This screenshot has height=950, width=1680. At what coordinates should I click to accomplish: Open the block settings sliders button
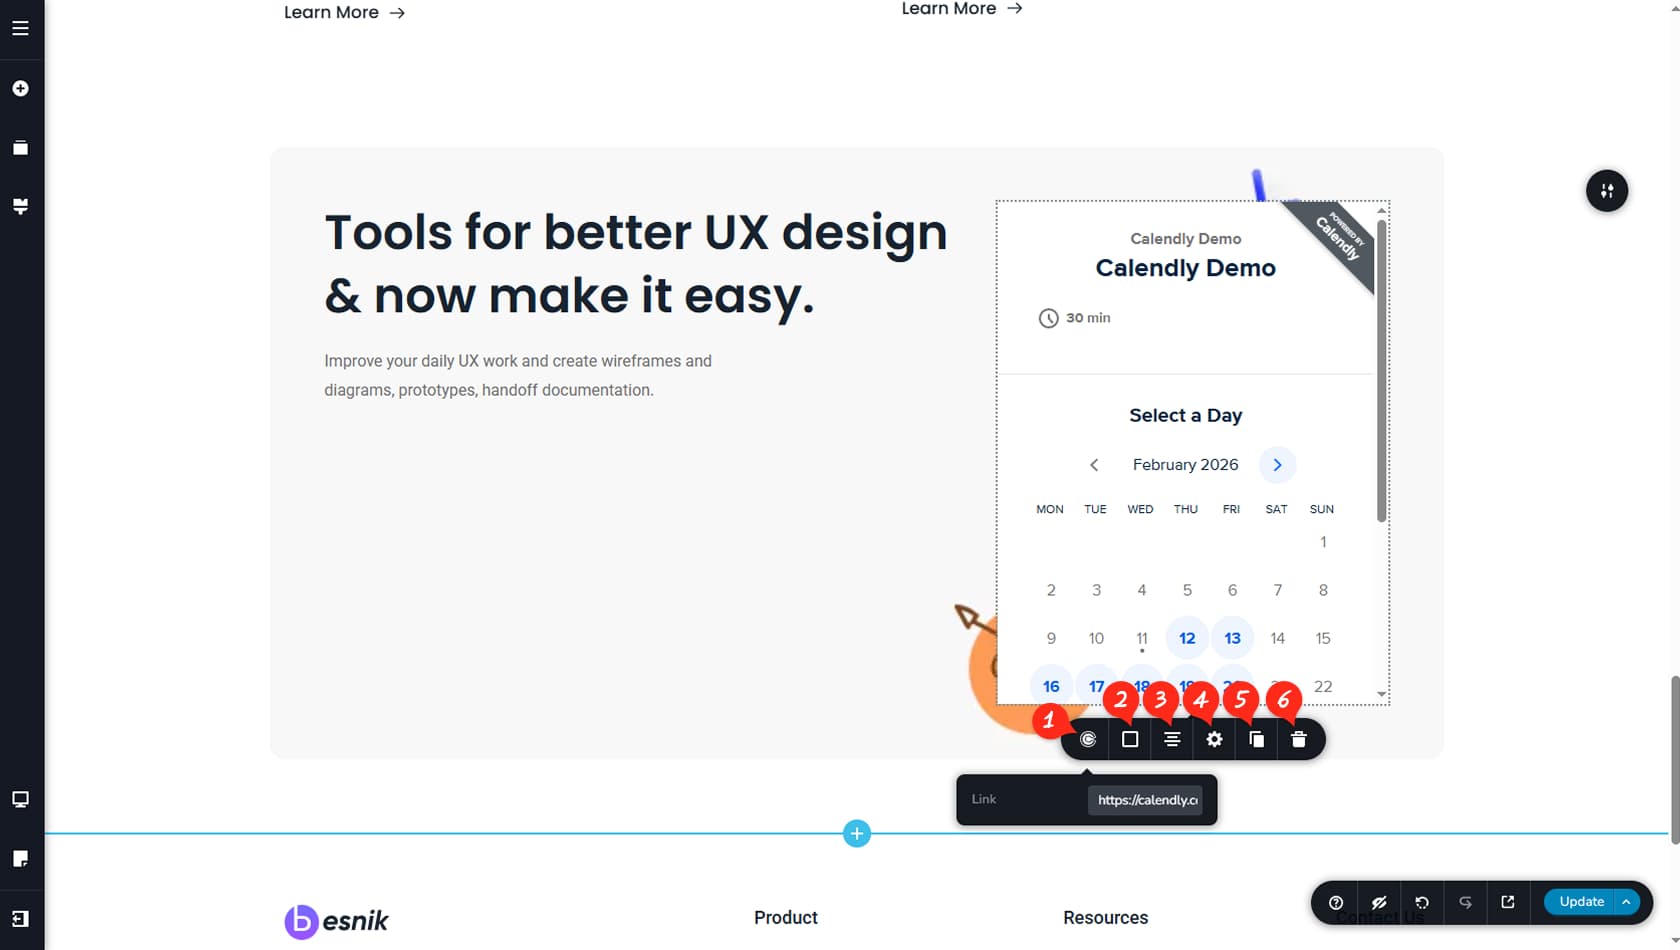[x=1607, y=191]
